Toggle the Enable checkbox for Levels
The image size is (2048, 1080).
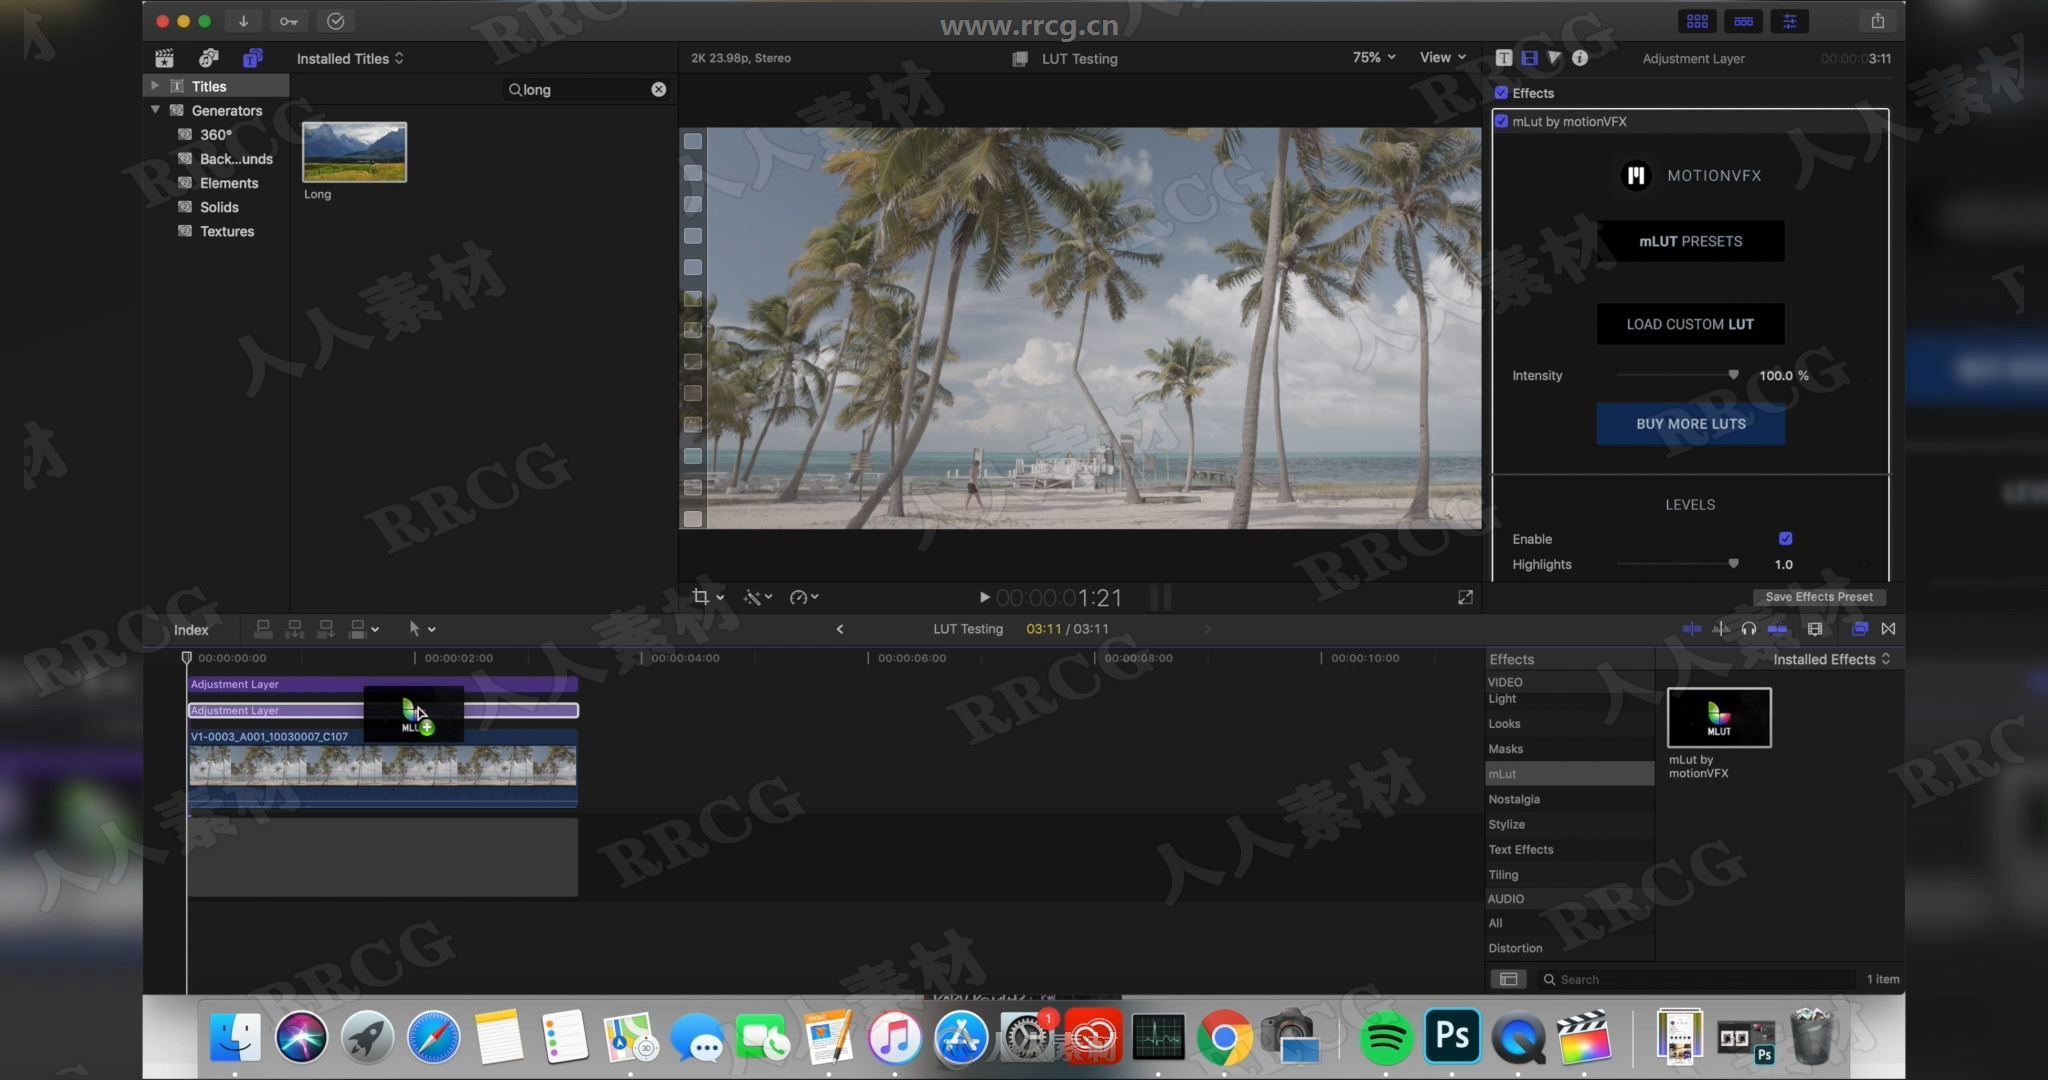(1785, 538)
